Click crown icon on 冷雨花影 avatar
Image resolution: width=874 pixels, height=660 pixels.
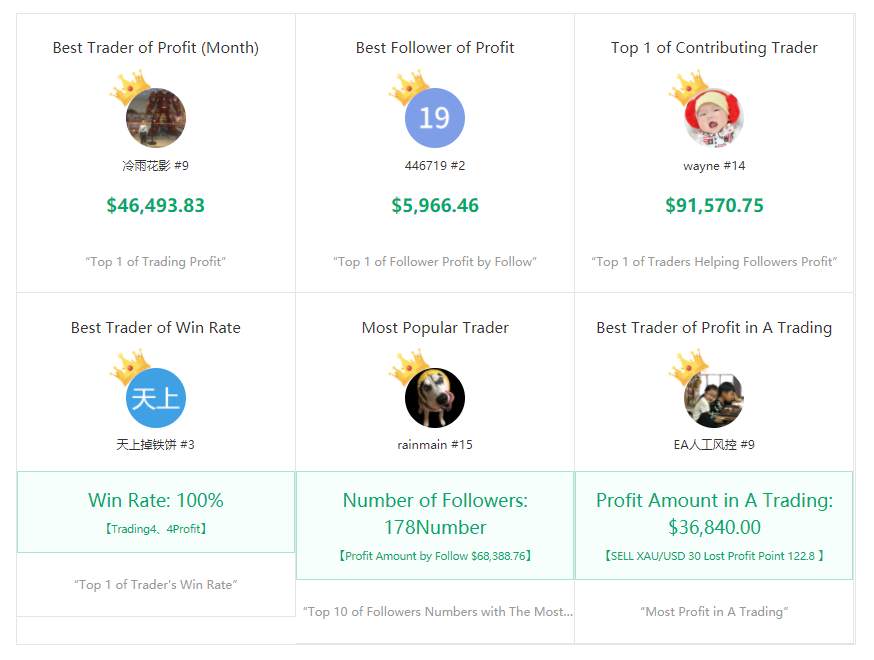click(130, 87)
